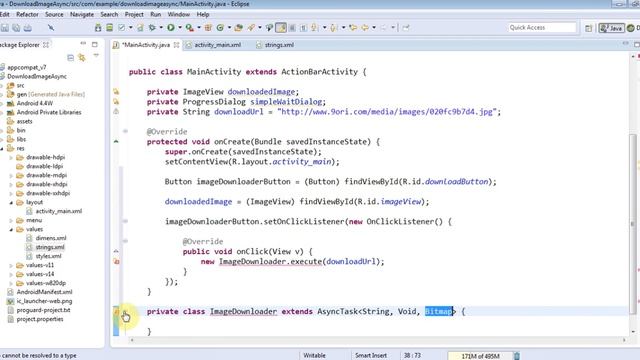Click the Save All toolbar icon
This screenshot has width=640, height=360.
point(16,27)
